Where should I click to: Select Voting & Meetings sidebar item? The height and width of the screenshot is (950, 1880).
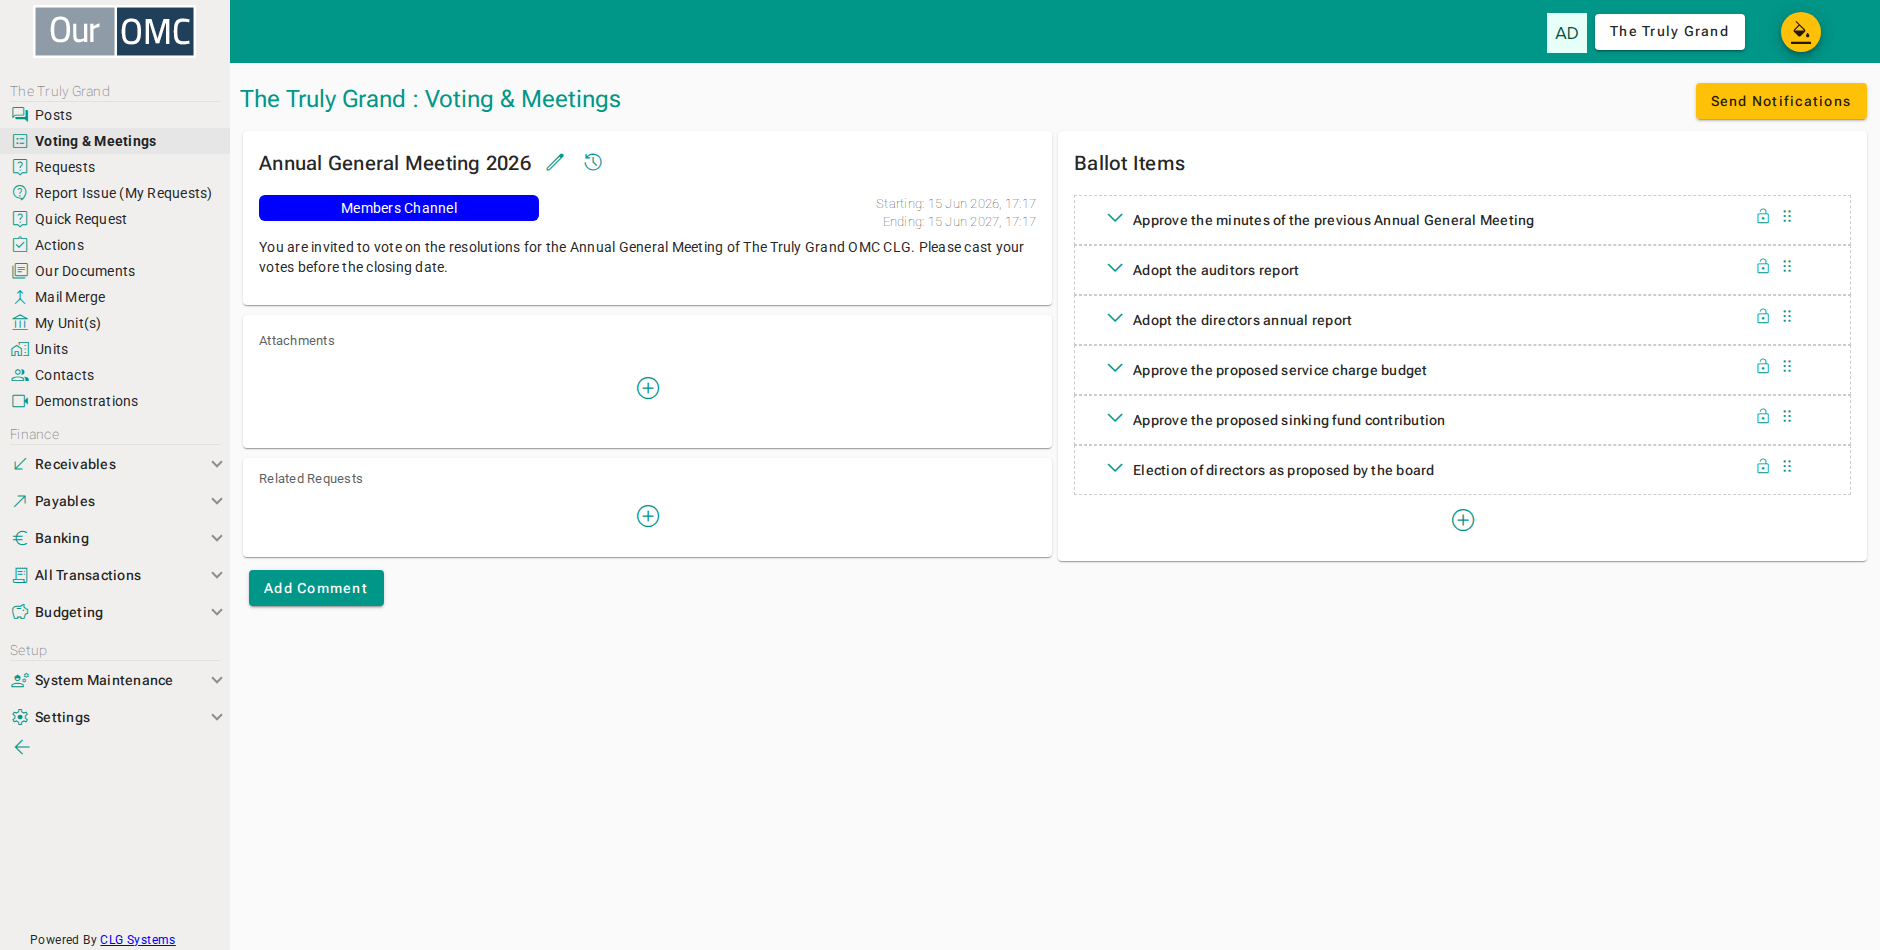[x=115, y=141]
